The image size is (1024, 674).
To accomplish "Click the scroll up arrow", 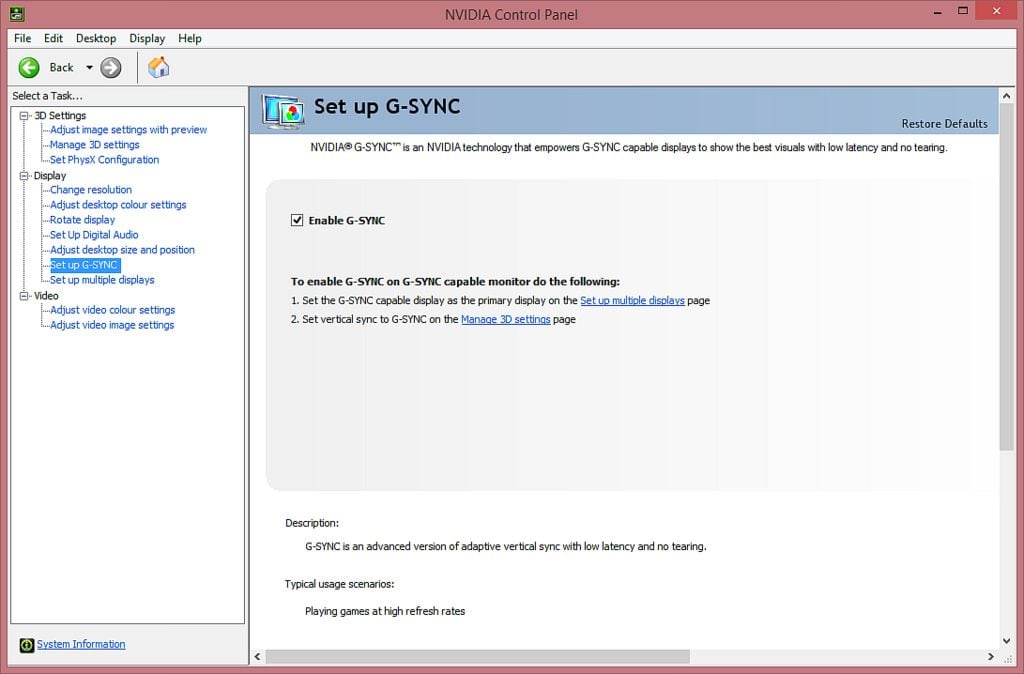I will 1006,96.
